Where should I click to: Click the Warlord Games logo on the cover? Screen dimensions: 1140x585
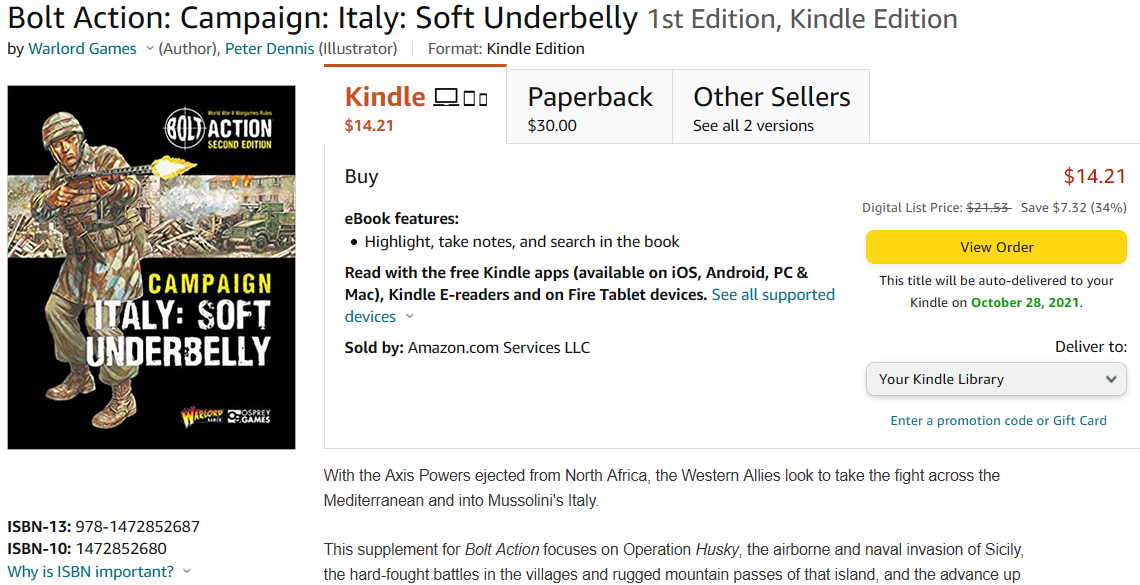[x=200, y=415]
